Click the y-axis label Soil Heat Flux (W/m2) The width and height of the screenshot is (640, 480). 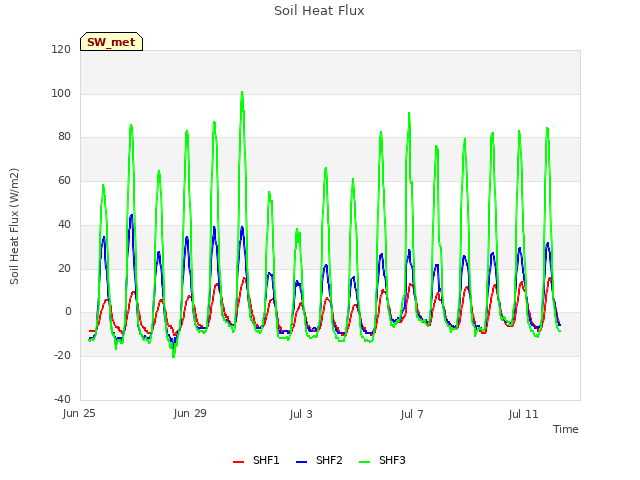click(14, 226)
